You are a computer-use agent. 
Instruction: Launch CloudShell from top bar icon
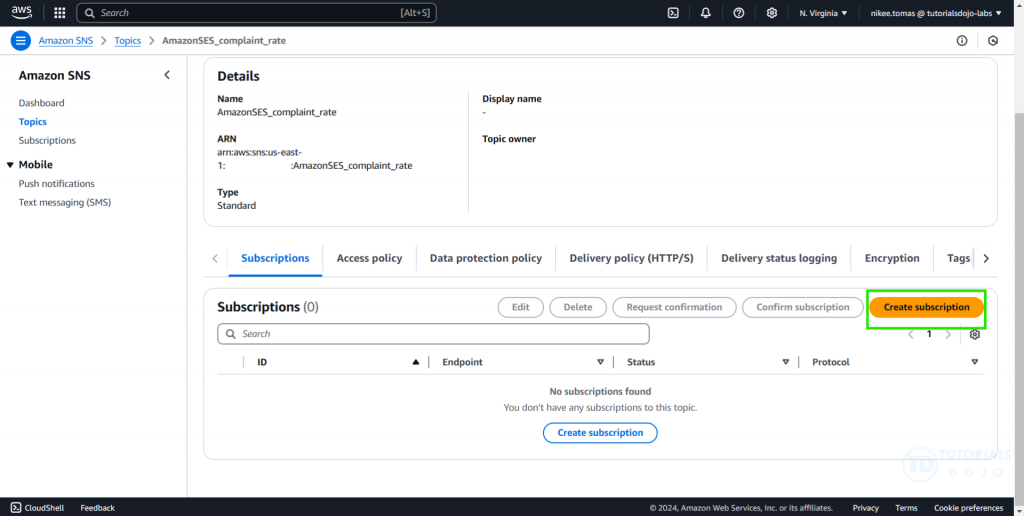click(x=673, y=12)
